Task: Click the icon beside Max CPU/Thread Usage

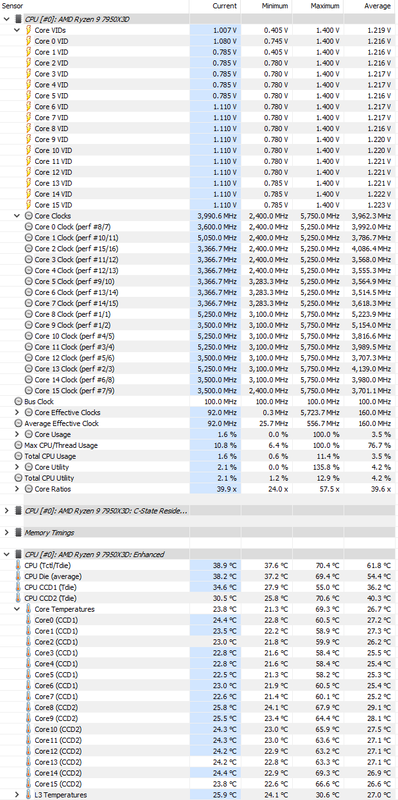Action: point(19,445)
